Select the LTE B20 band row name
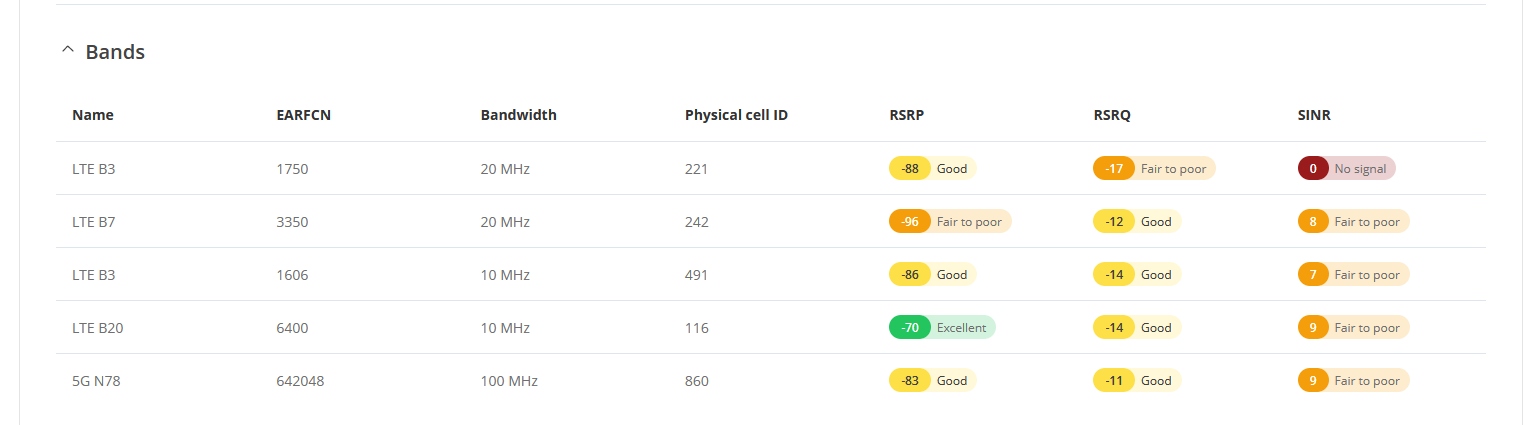Screen dimensions: 1534x425 (98, 328)
